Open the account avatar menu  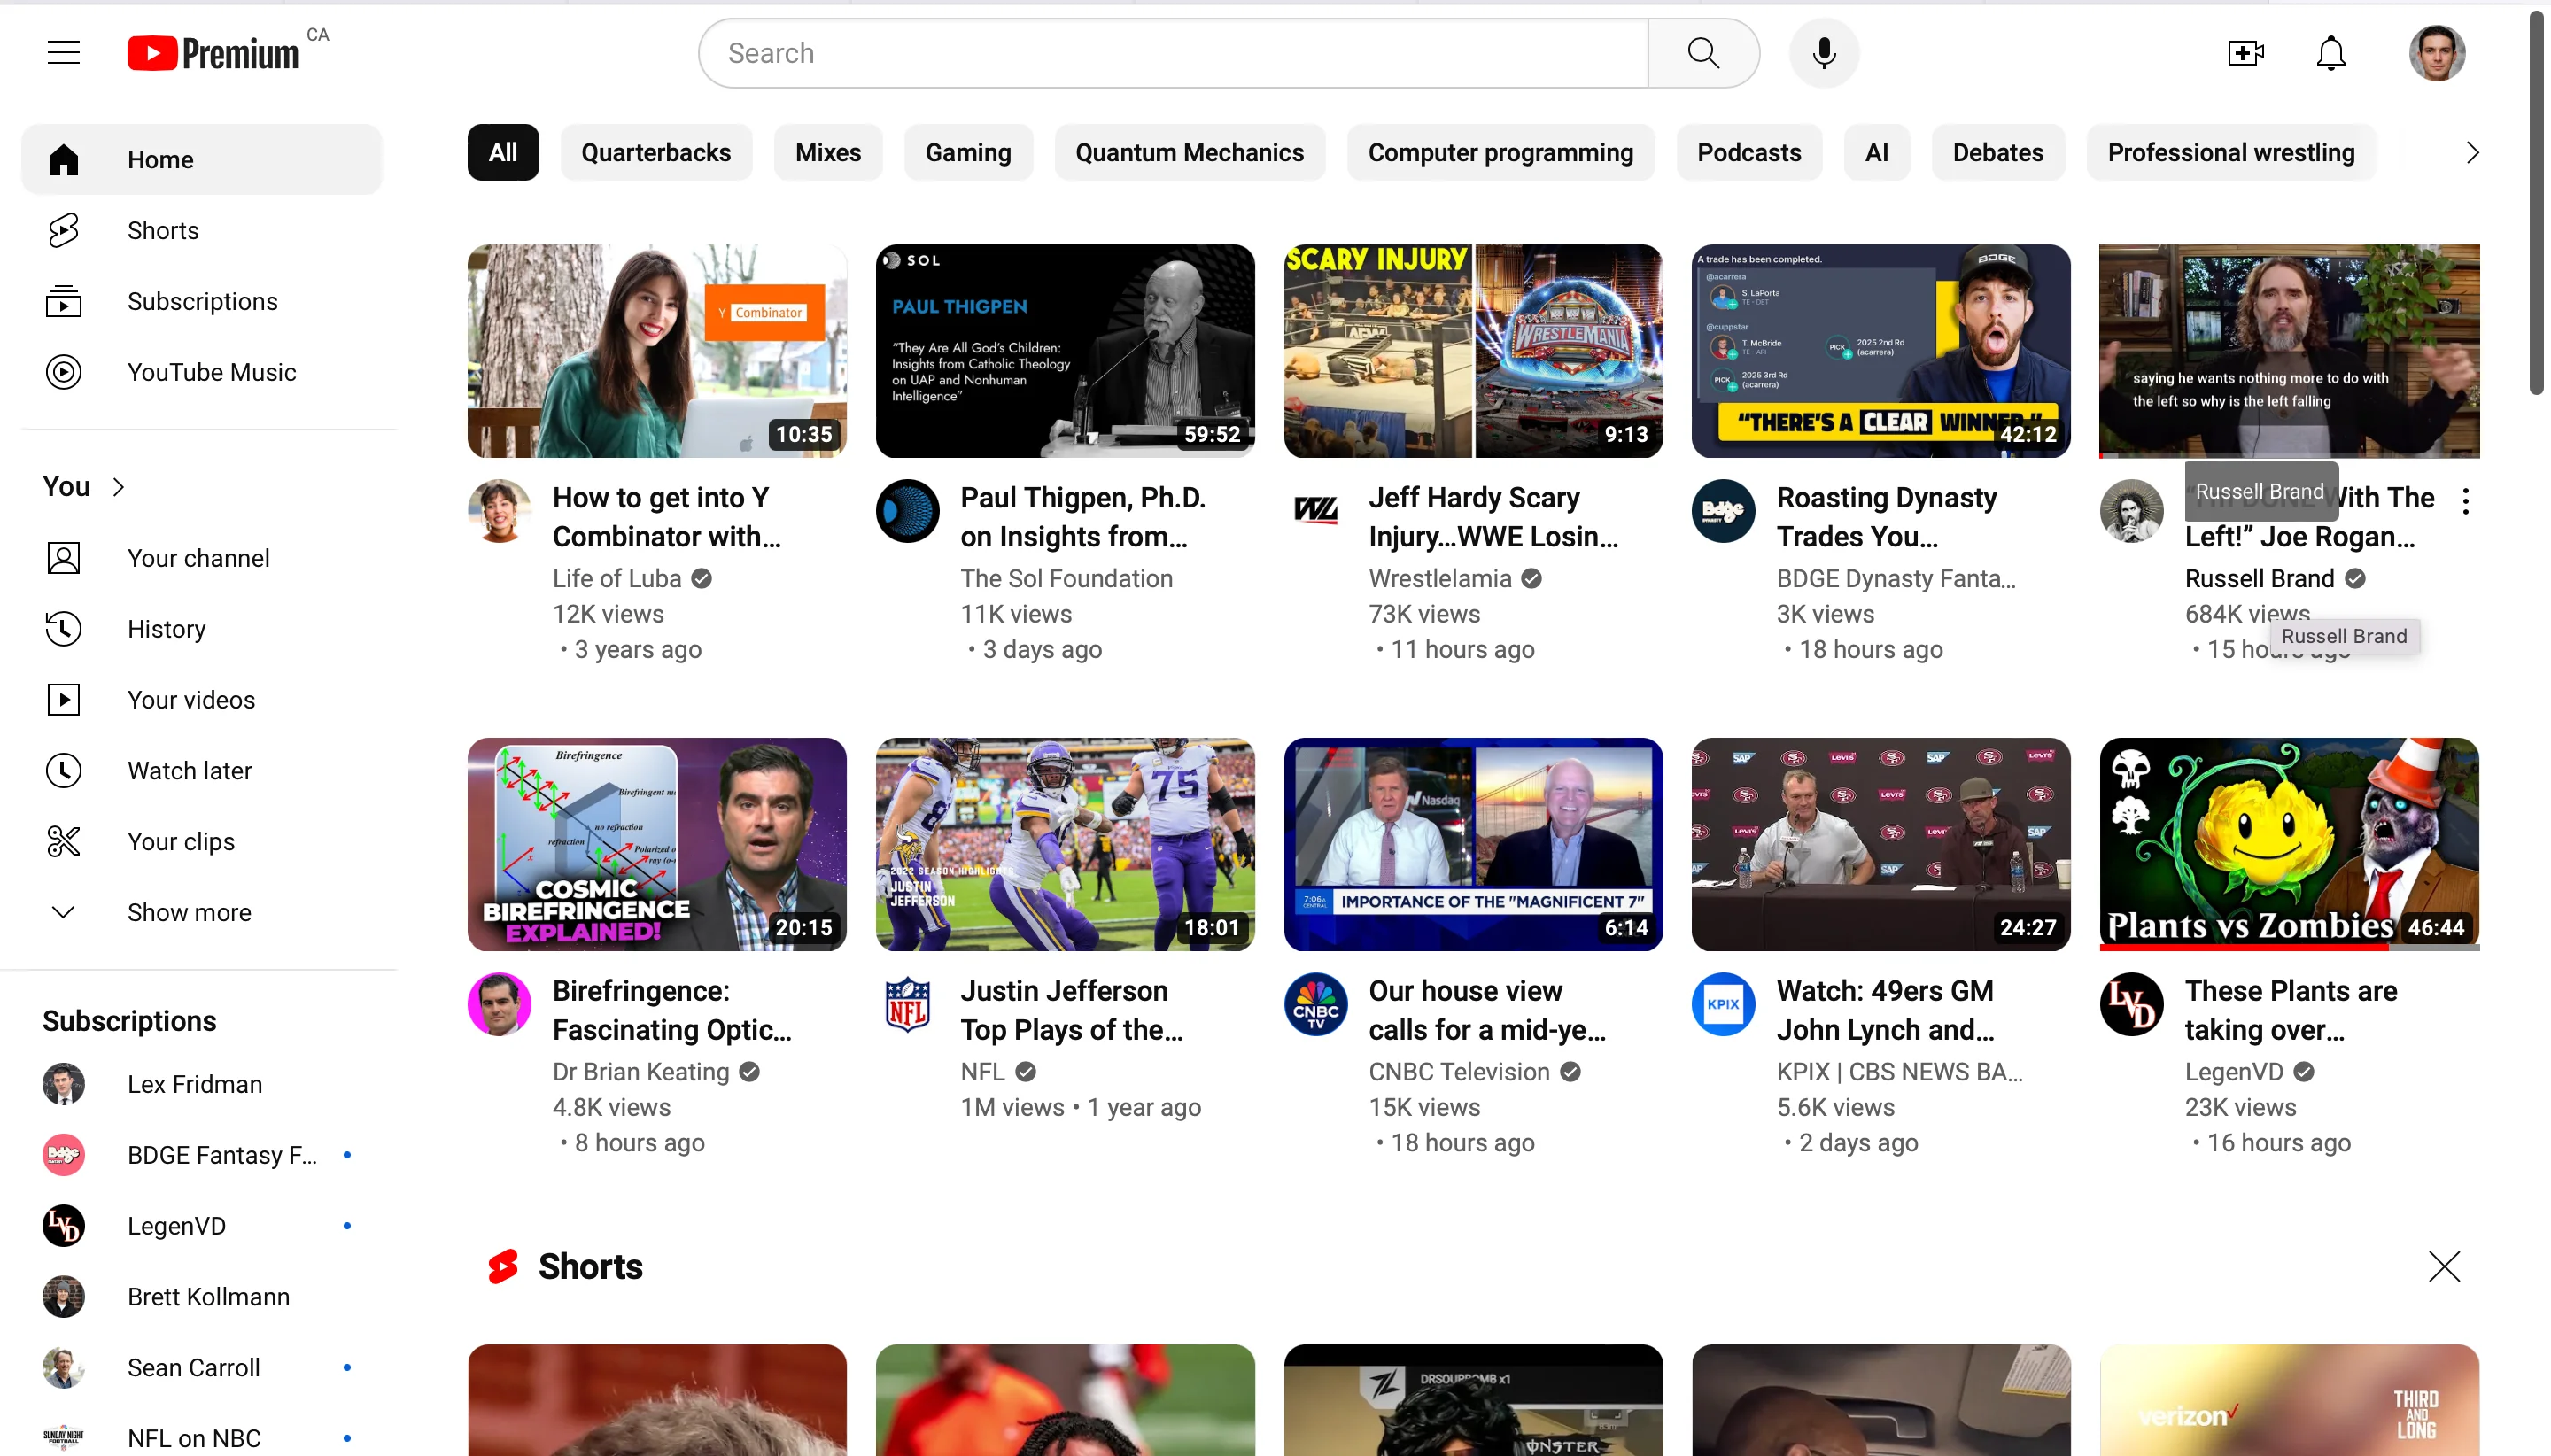tap(2436, 53)
